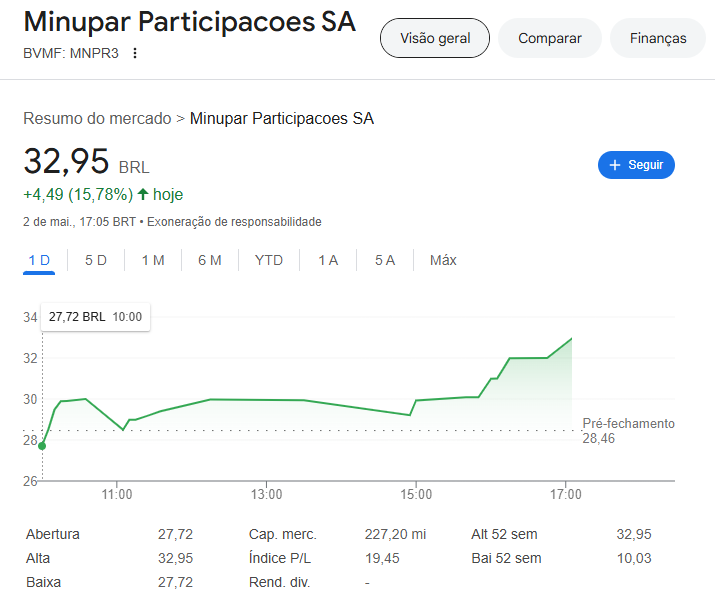This screenshot has height=607, width=715.
Task: Click the green dot chart marker at 10:00
Action: pyautogui.click(x=42, y=446)
